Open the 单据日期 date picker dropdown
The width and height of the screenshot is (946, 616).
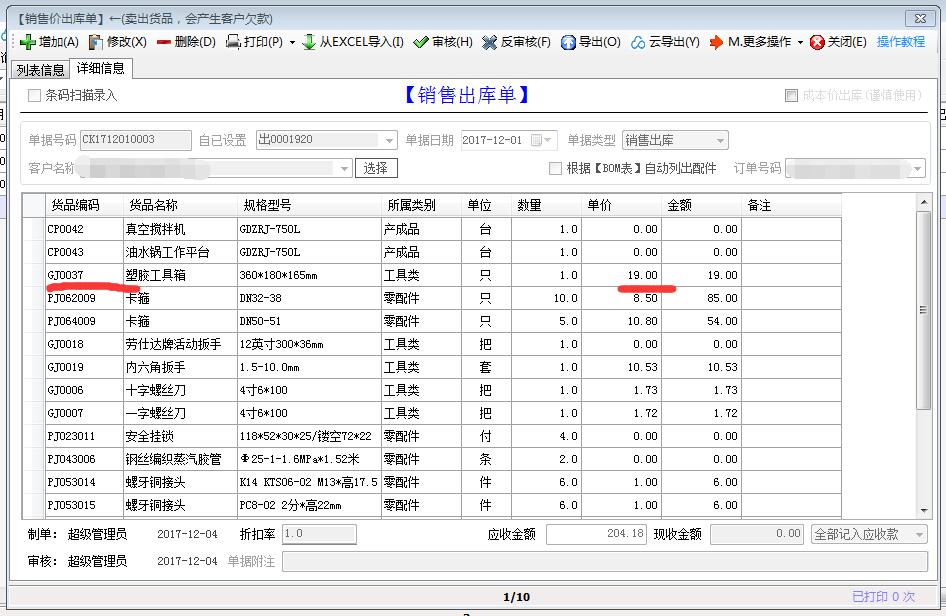(x=549, y=141)
